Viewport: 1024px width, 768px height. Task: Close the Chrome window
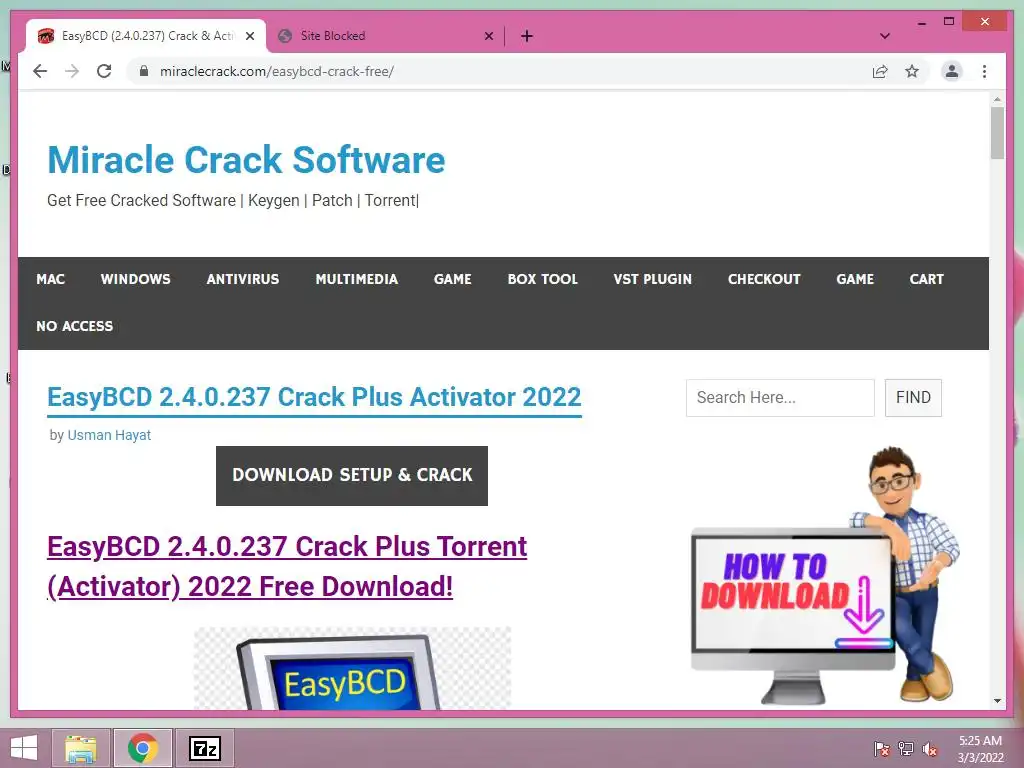click(x=985, y=22)
